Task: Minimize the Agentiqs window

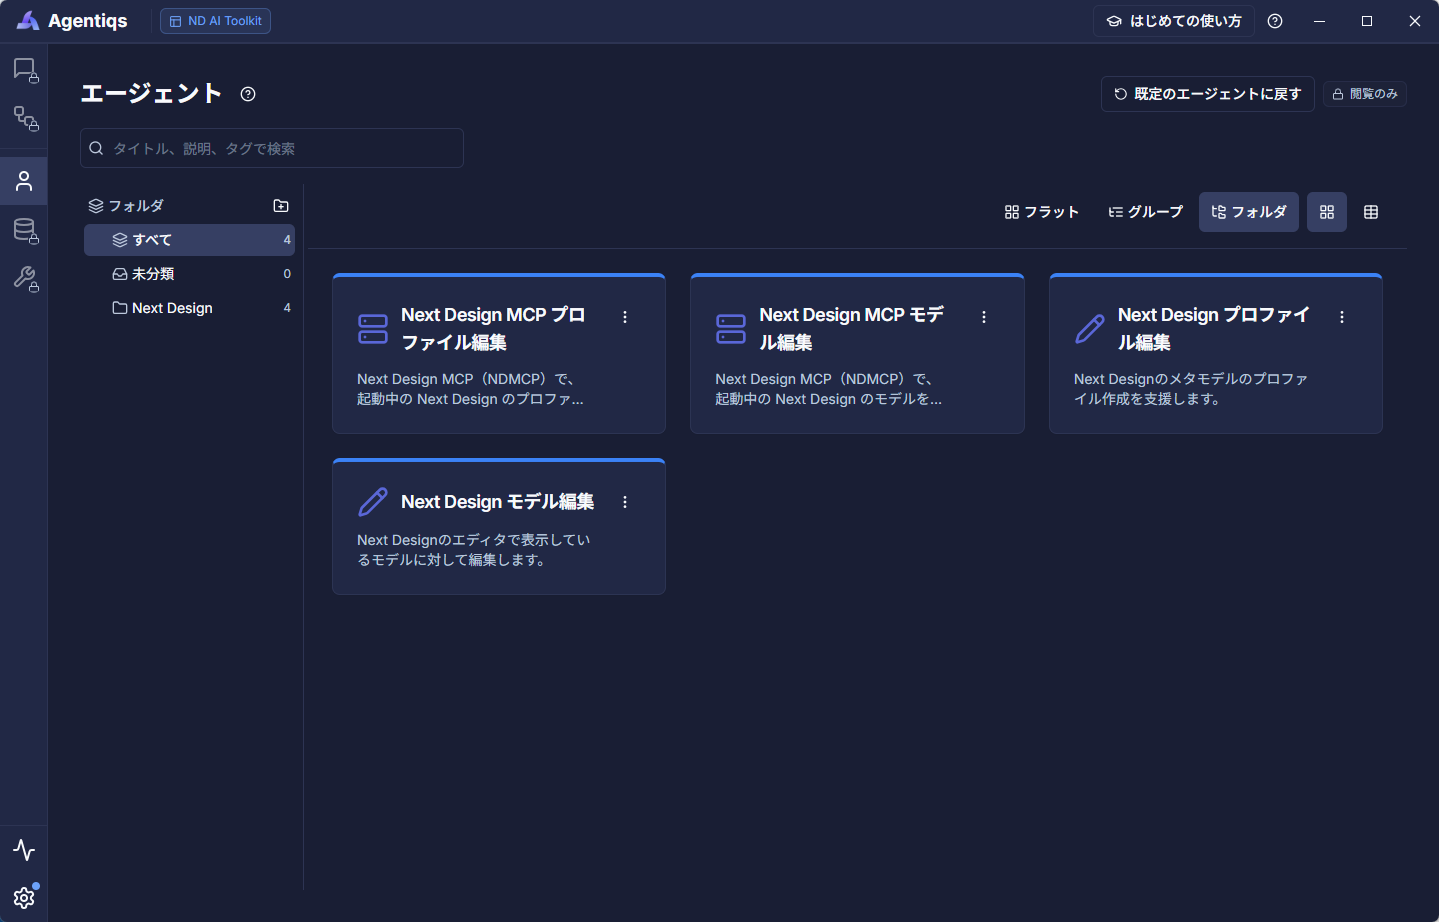Action: [x=1319, y=21]
